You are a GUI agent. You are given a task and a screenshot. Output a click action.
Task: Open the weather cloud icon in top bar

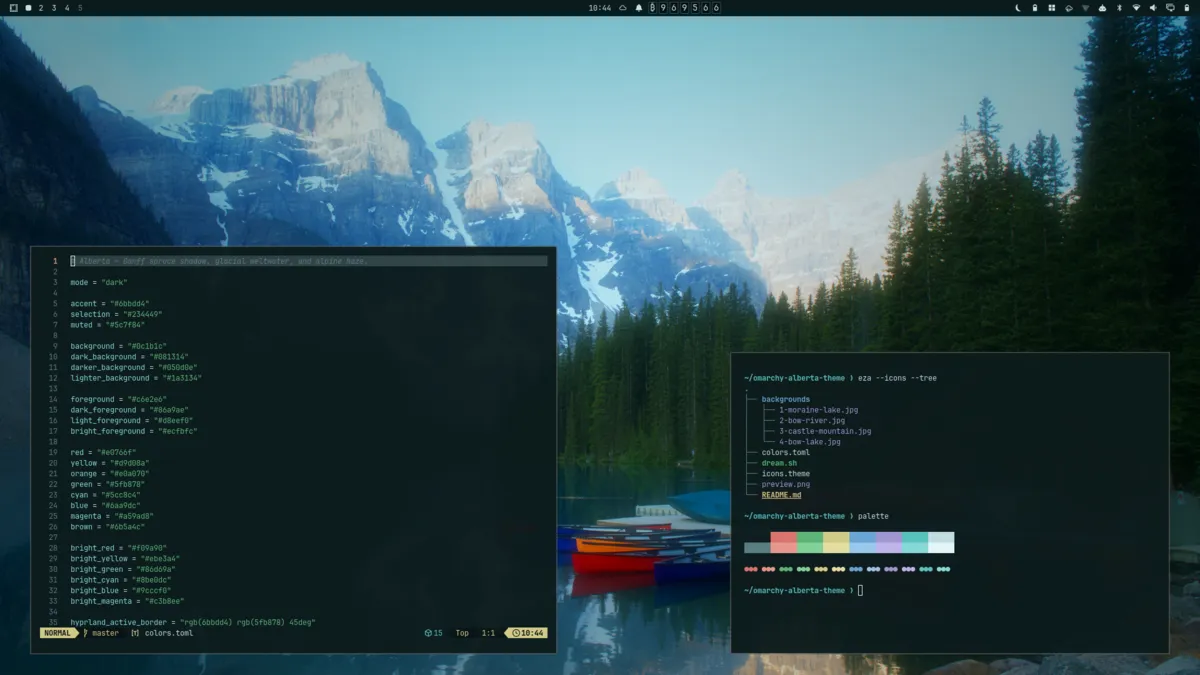pyautogui.click(x=622, y=8)
